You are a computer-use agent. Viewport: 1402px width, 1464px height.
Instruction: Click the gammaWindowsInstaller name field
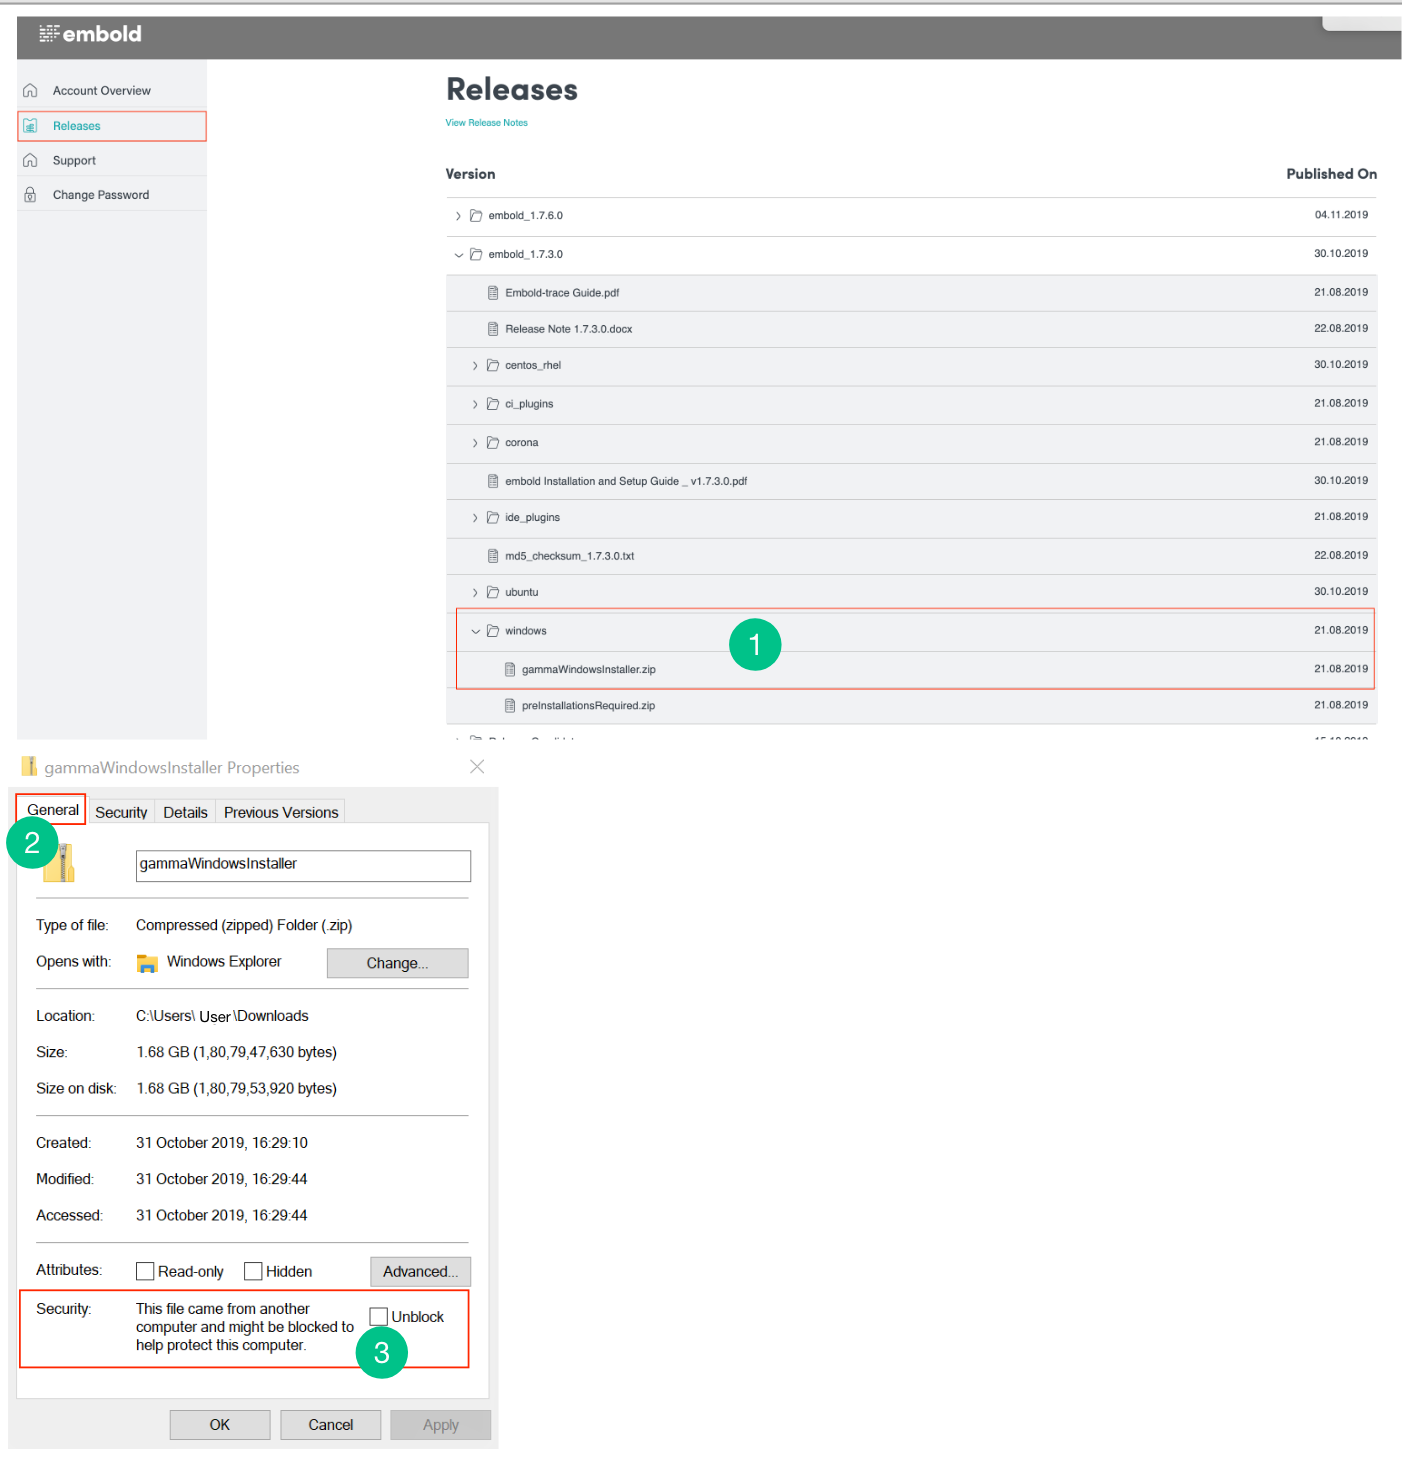pos(303,866)
